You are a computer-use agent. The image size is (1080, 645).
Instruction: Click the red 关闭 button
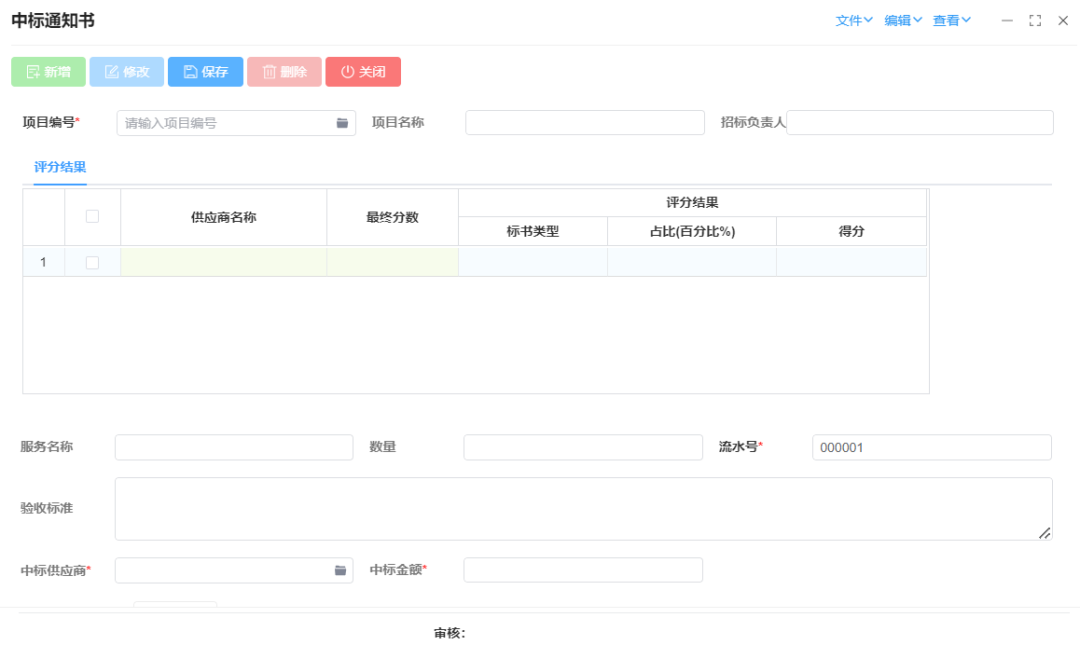pyautogui.click(x=363, y=72)
